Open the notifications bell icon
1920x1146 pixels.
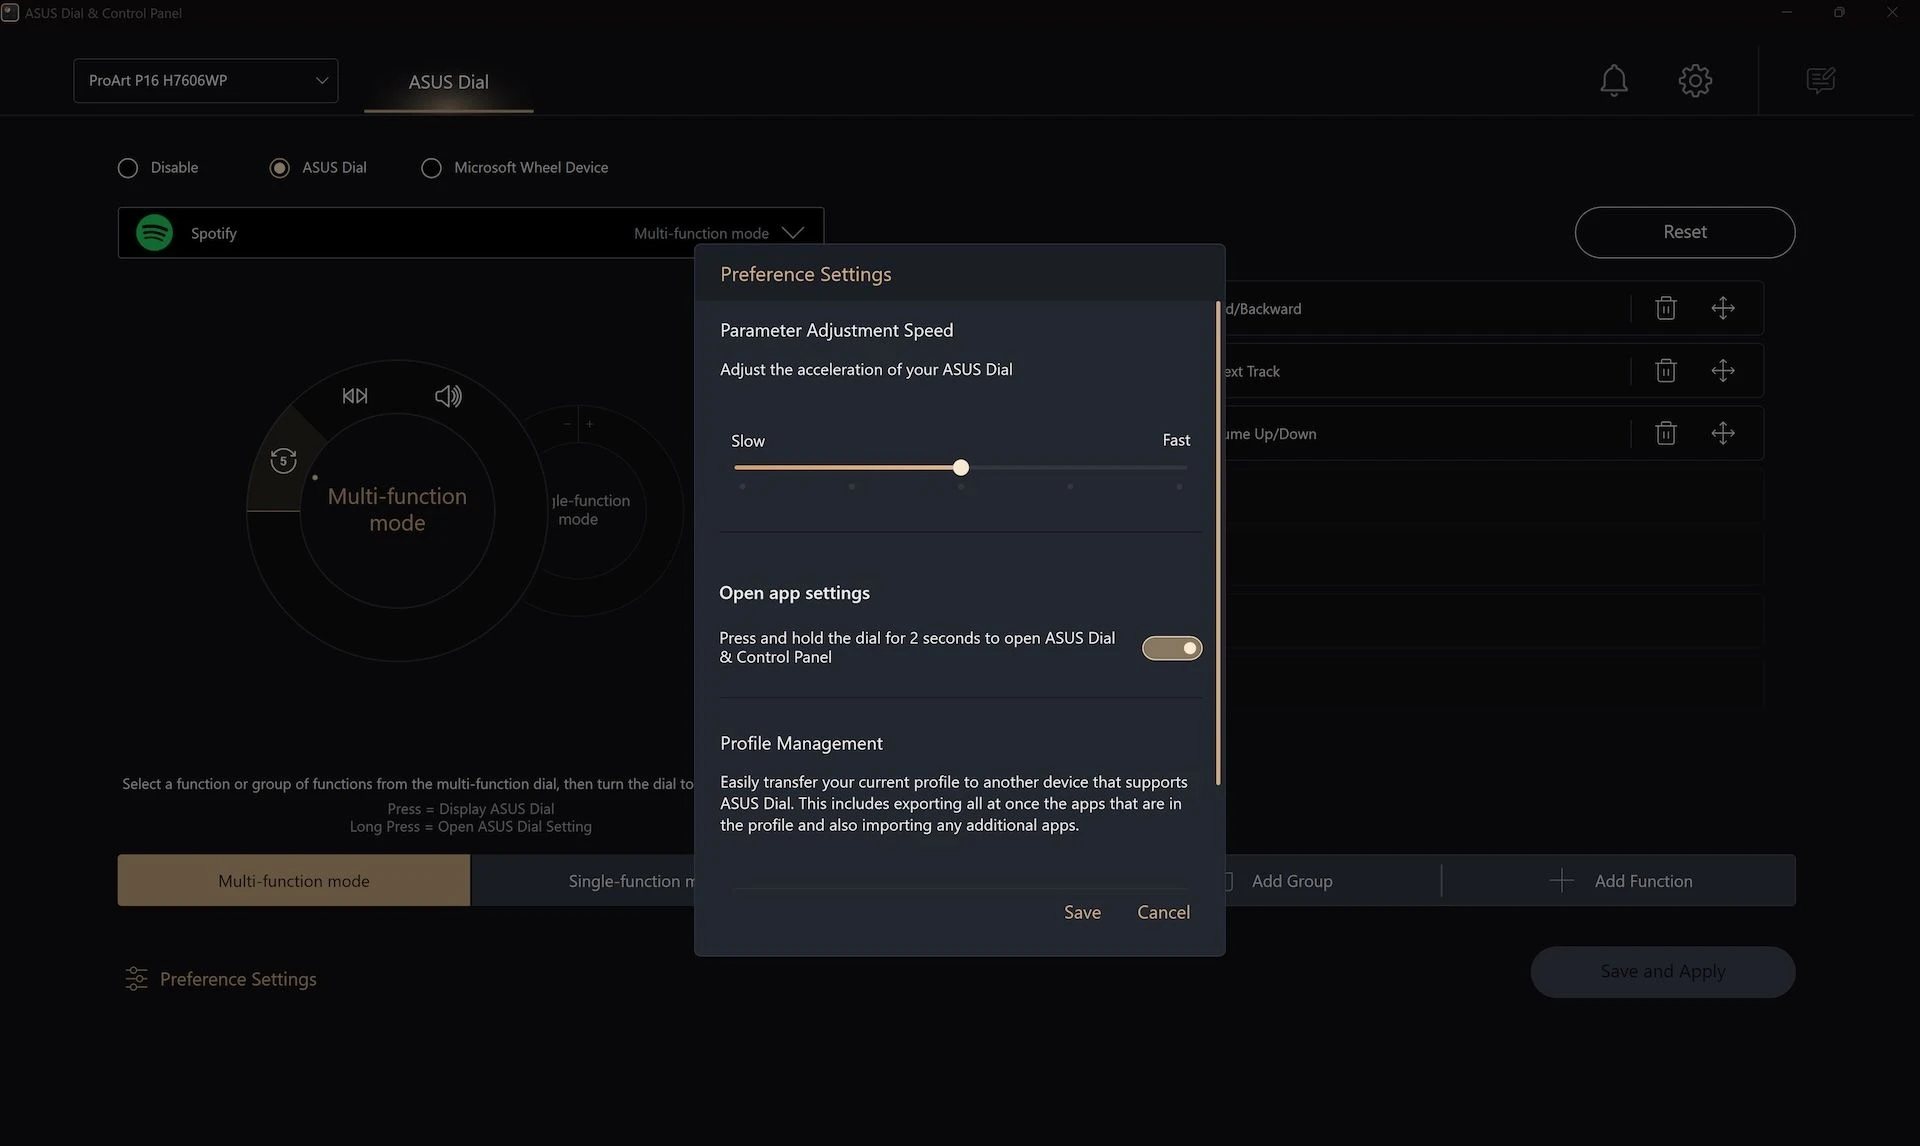[x=1613, y=80]
